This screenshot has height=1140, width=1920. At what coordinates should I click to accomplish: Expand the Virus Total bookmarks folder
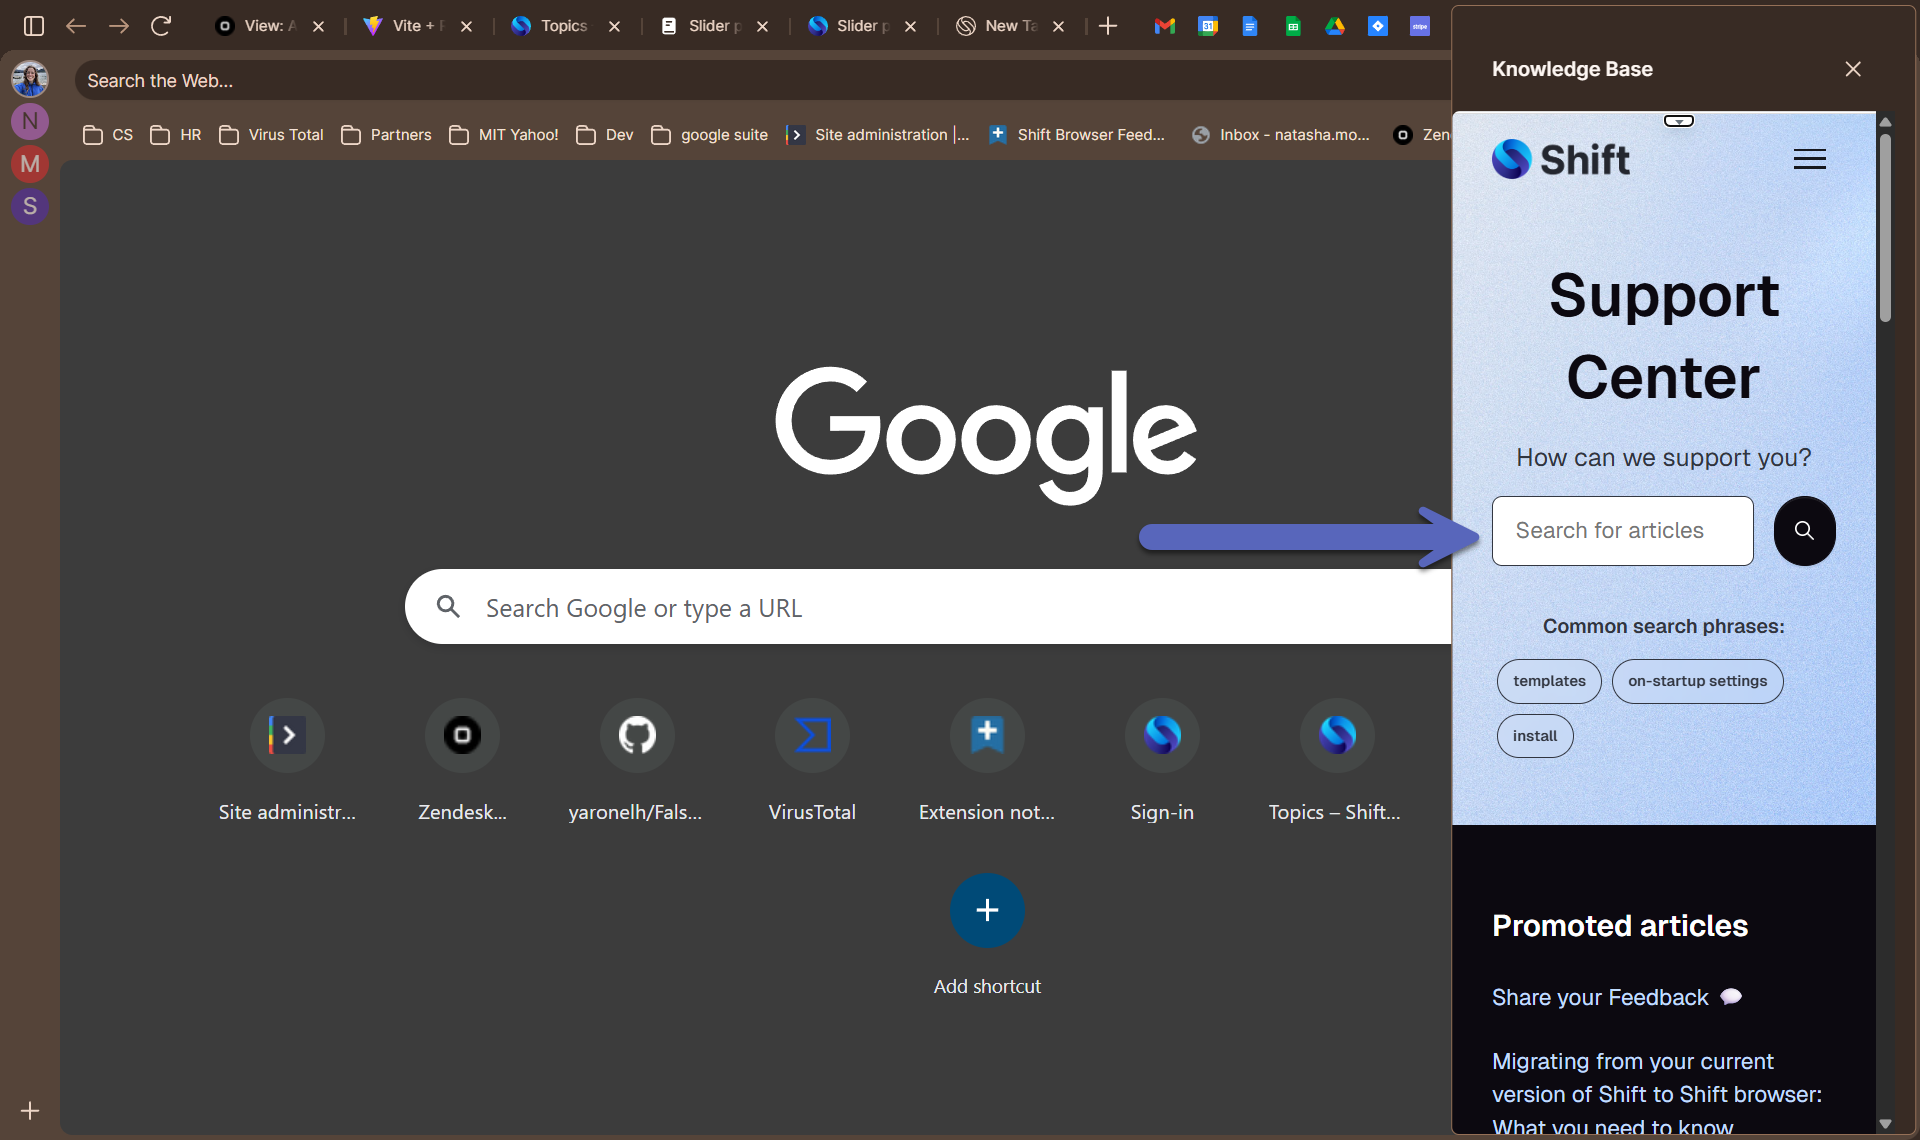tap(271, 135)
